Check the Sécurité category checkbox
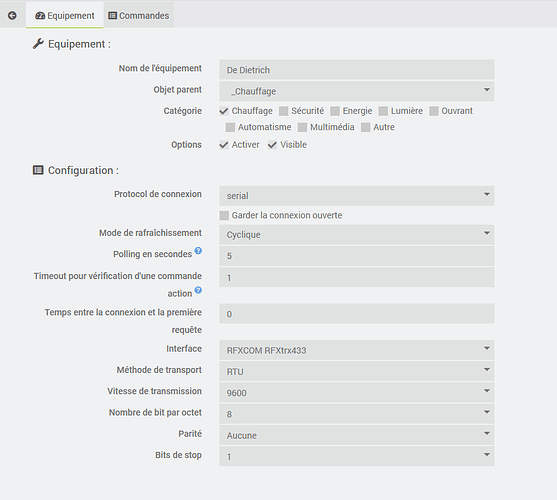 pyautogui.click(x=283, y=111)
